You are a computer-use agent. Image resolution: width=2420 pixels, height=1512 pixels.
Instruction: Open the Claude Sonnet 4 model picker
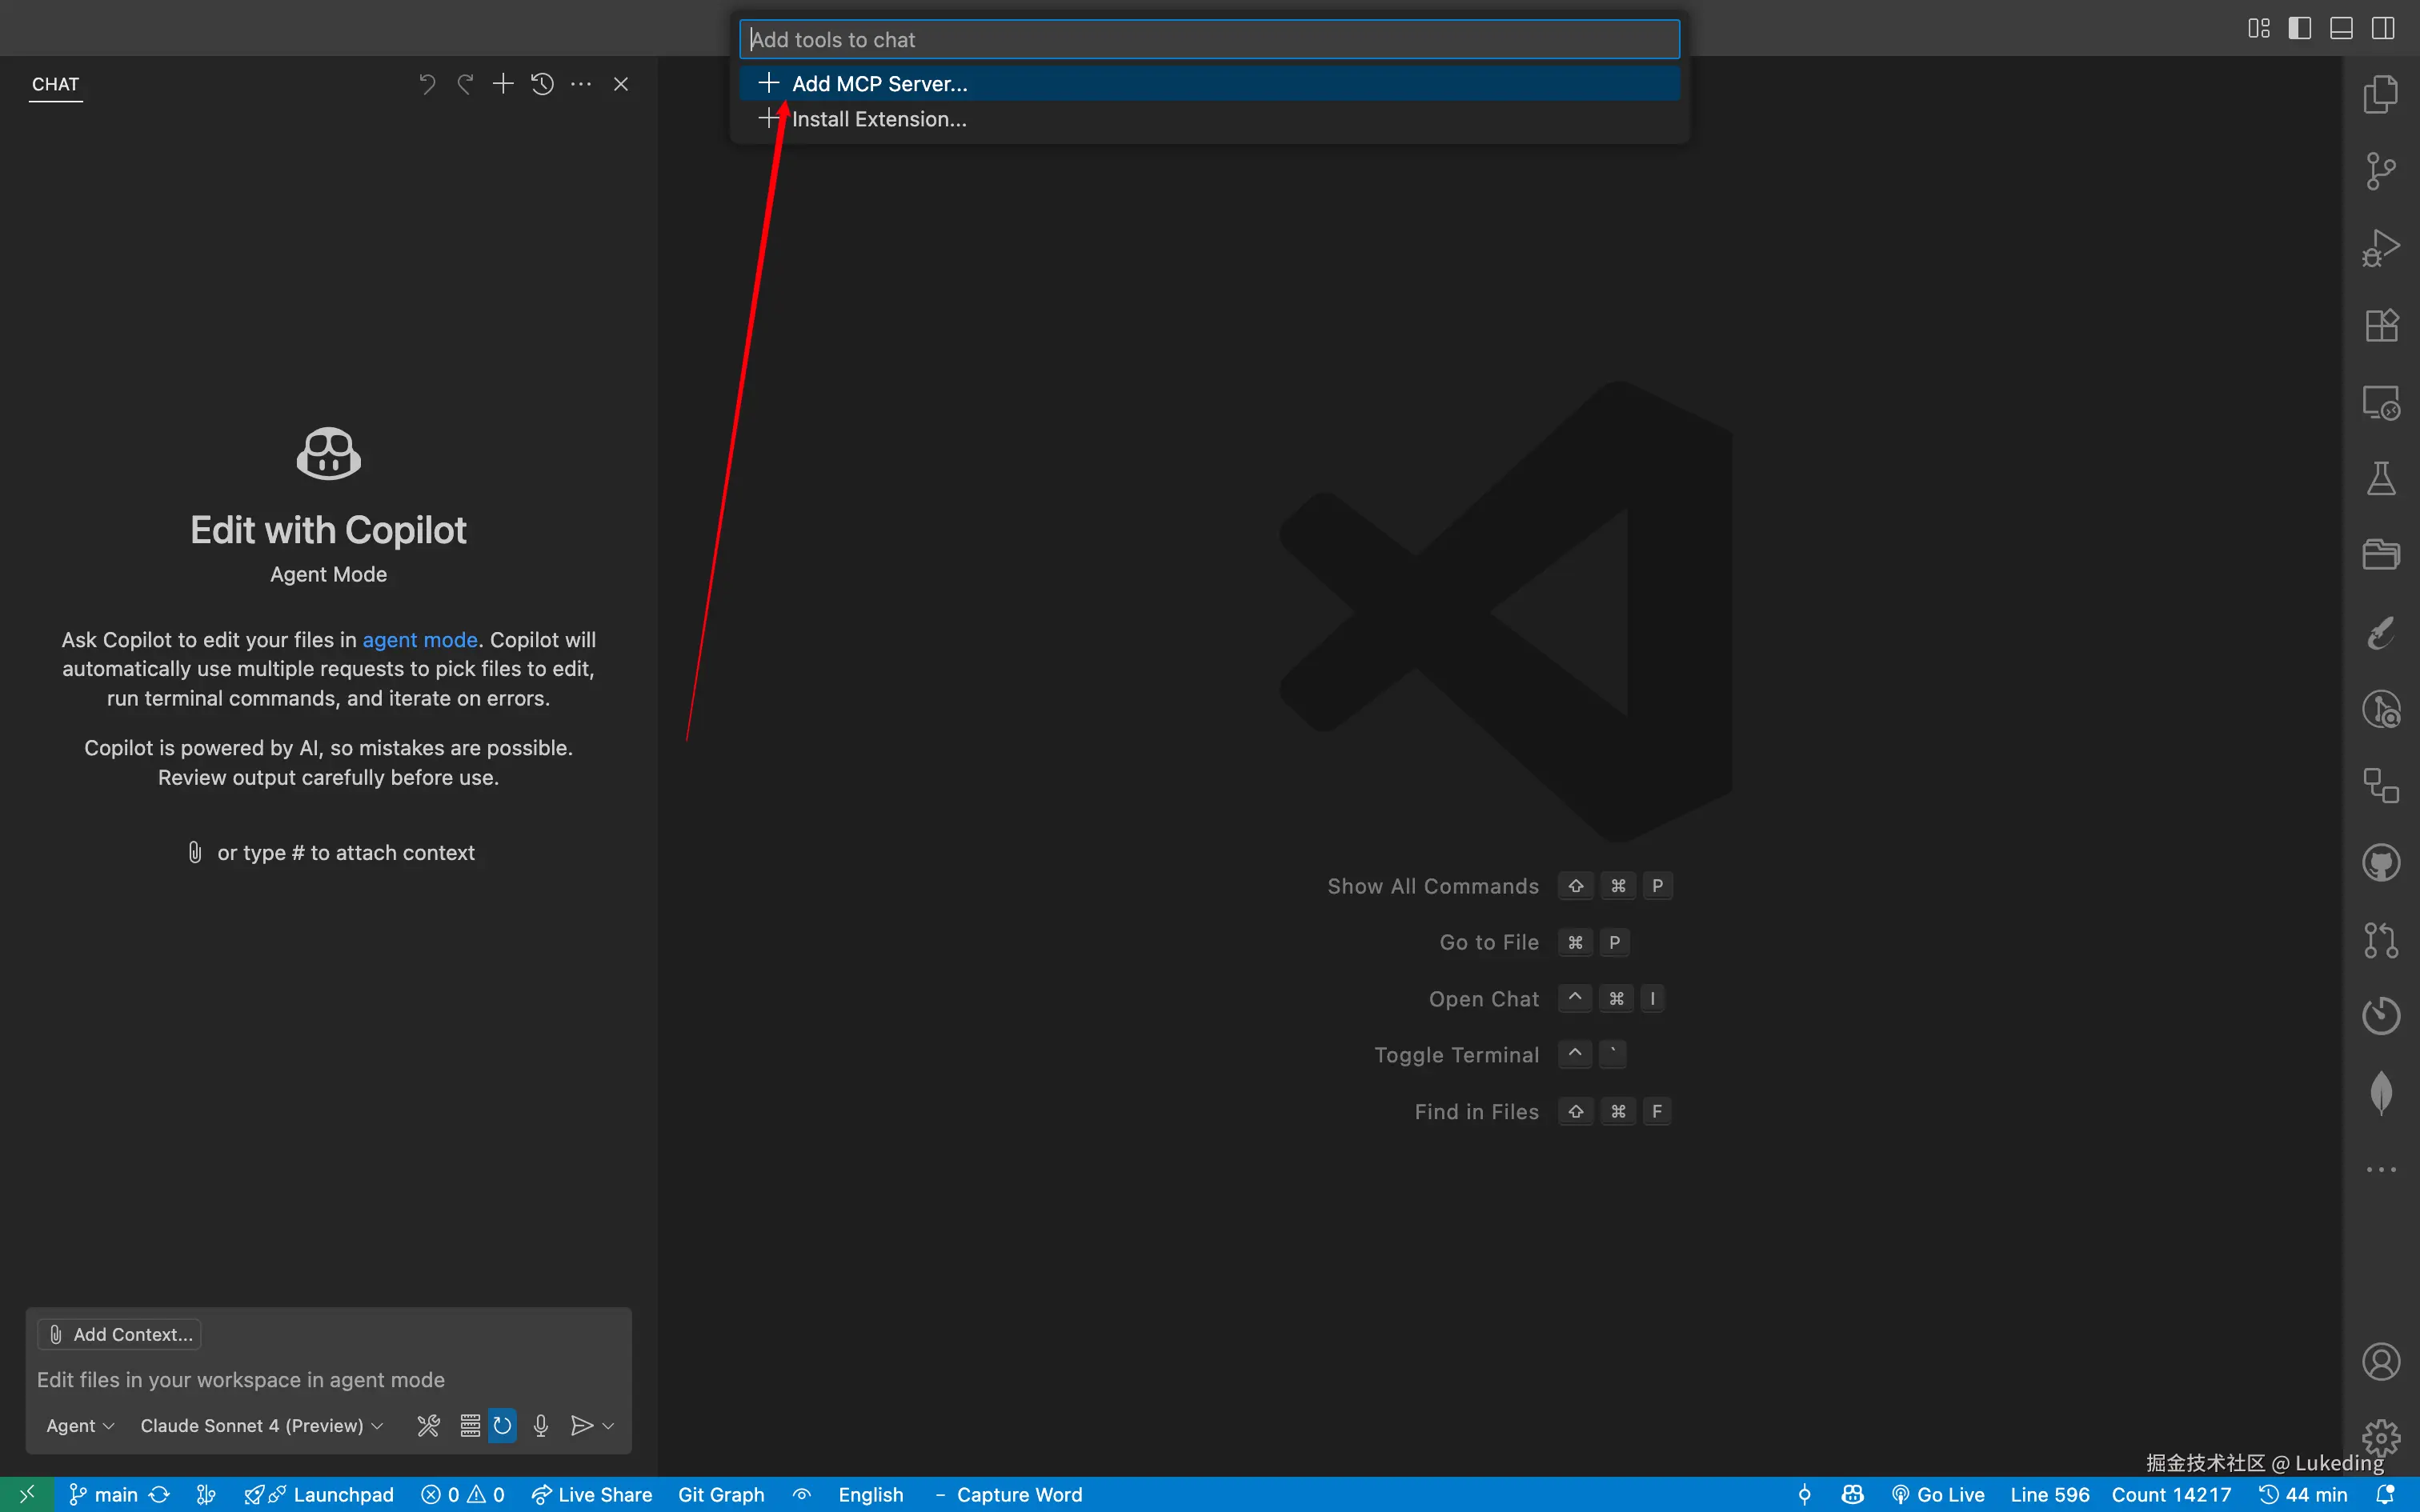tap(261, 1425)
